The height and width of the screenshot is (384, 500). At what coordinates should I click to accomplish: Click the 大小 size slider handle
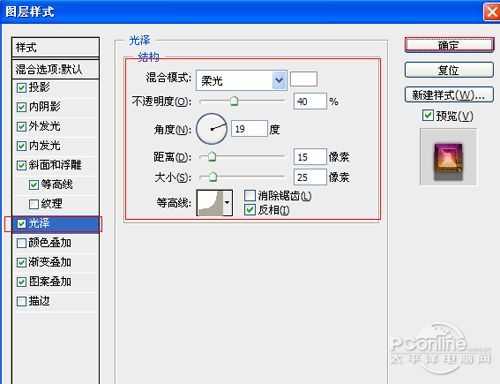[213, 177]
